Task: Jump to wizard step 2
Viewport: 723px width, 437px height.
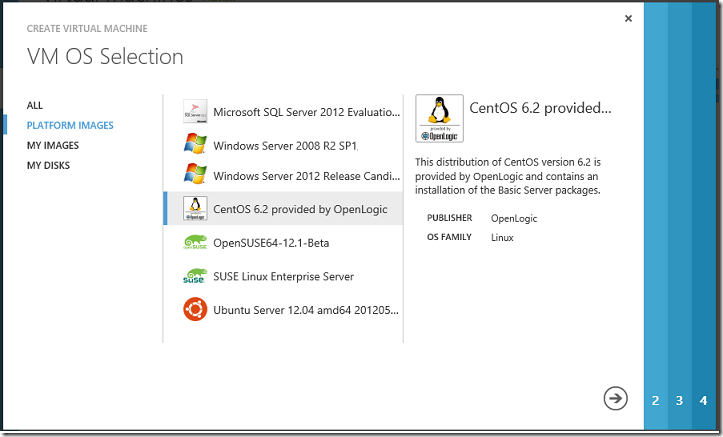Action: pyautogui.click(x=656, y=400)
